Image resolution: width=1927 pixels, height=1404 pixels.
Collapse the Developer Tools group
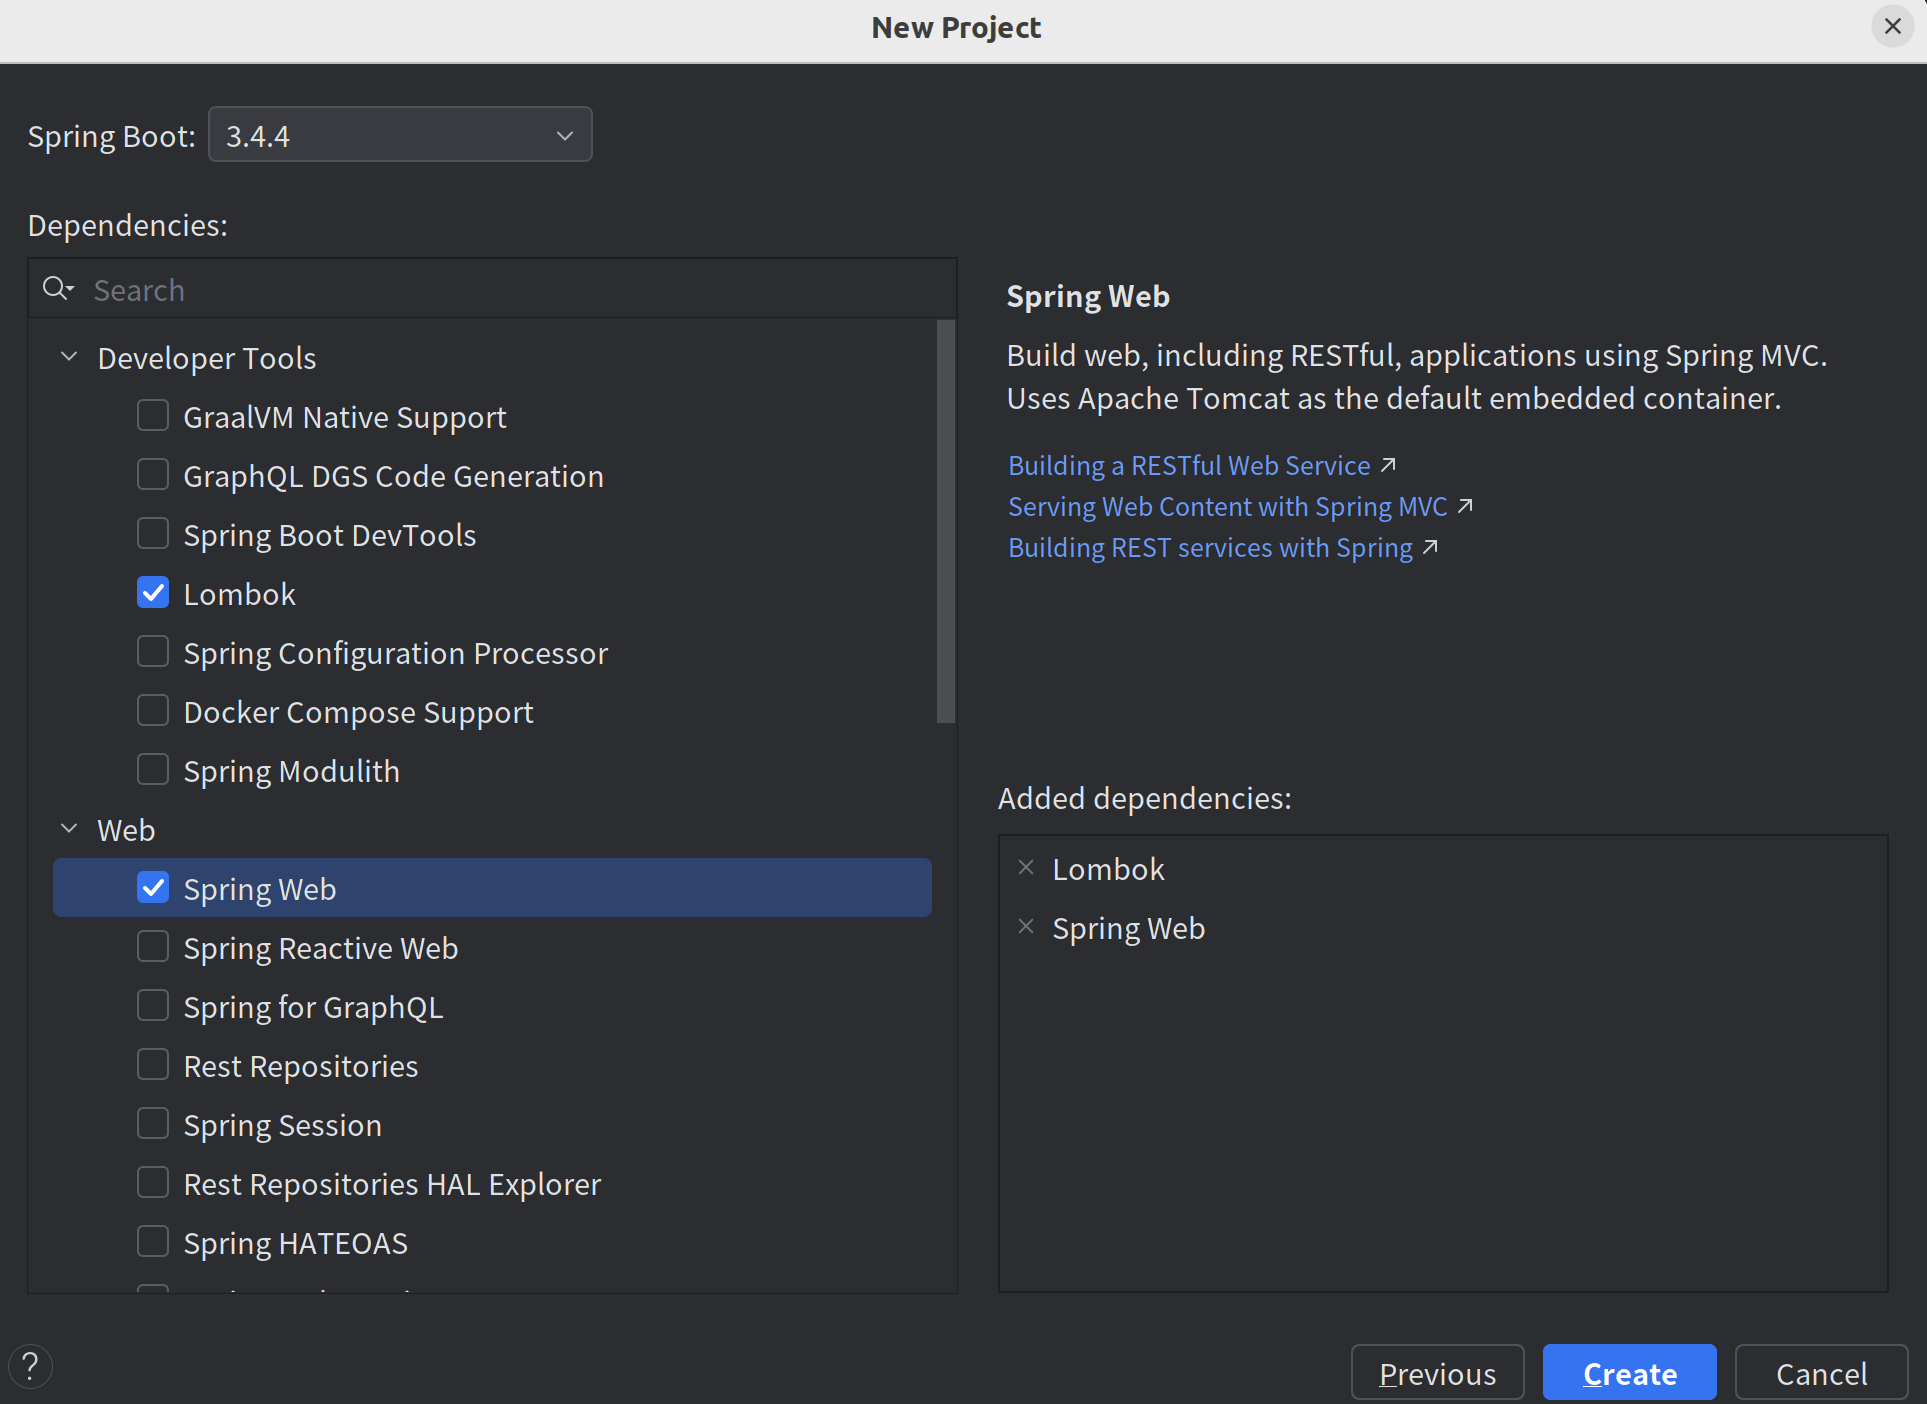tap(69, 357)
